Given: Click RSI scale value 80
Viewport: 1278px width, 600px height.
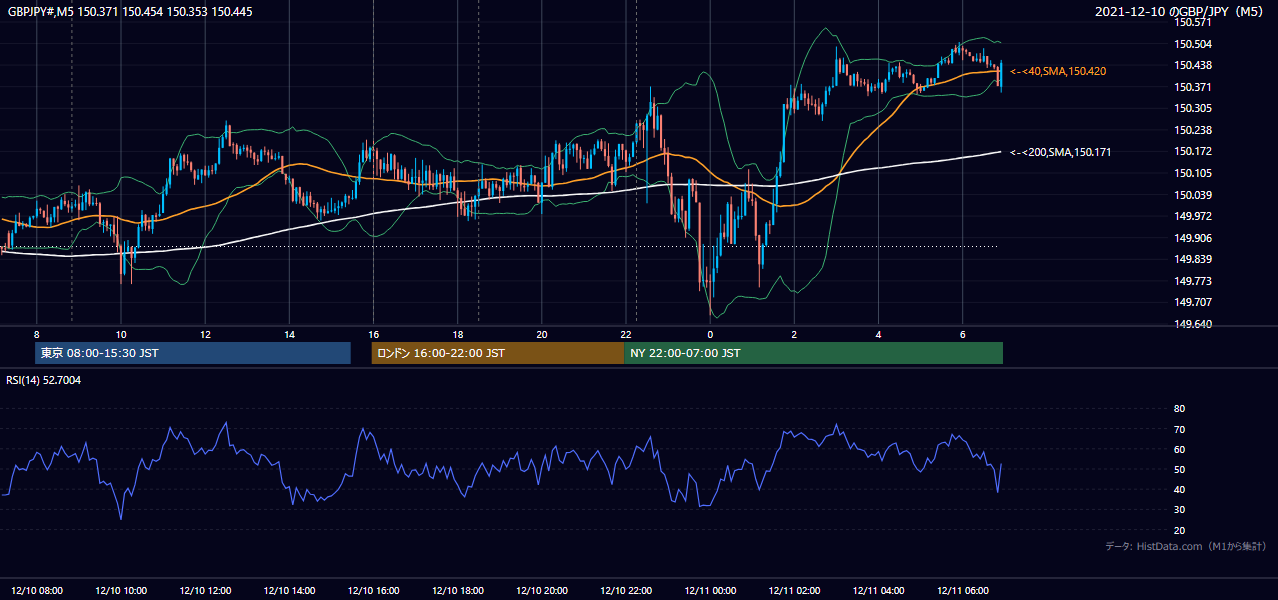Looking at the screenshot, I should [x=1179, y=409].
